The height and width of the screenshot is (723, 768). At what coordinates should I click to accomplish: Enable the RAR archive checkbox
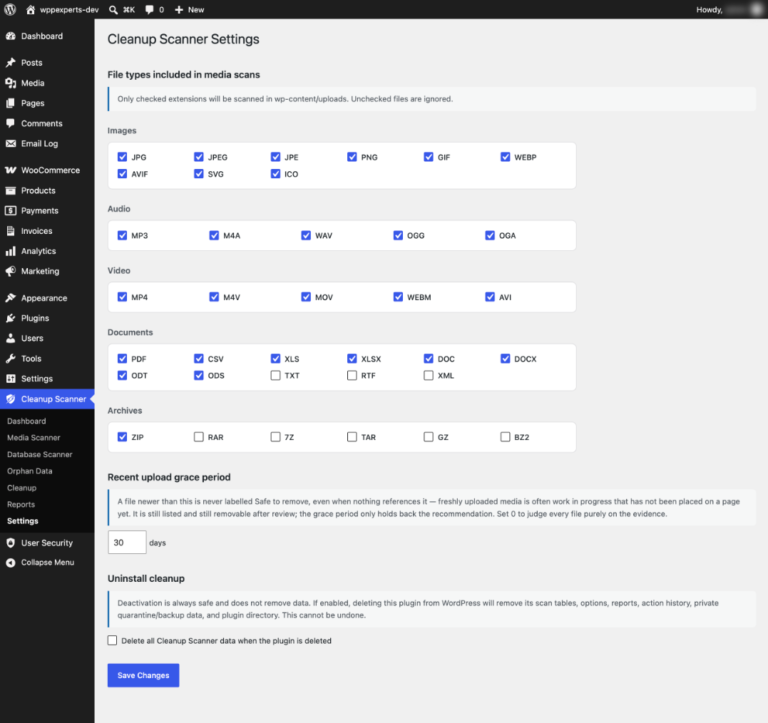[198, 436]
